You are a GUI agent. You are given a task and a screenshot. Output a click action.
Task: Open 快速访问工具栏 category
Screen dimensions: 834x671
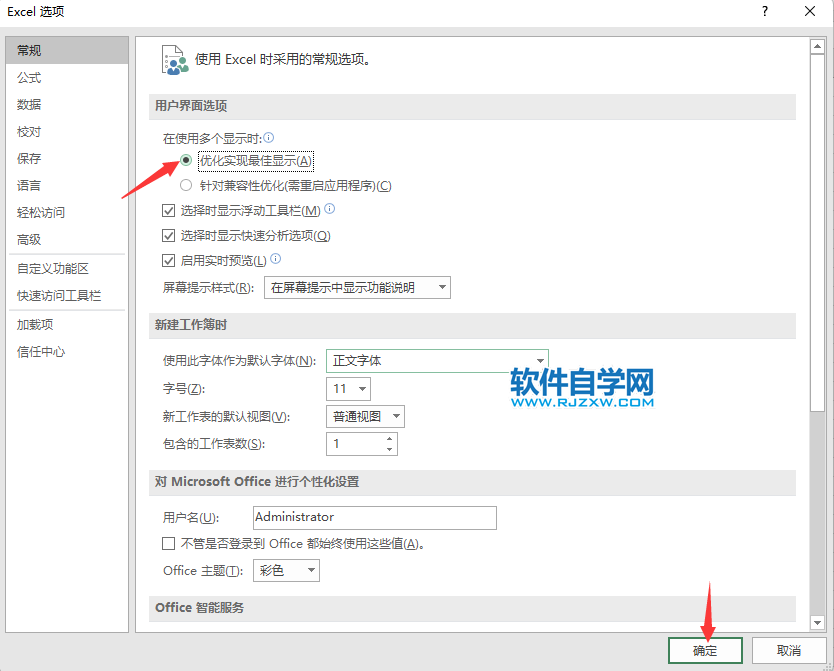67,296
